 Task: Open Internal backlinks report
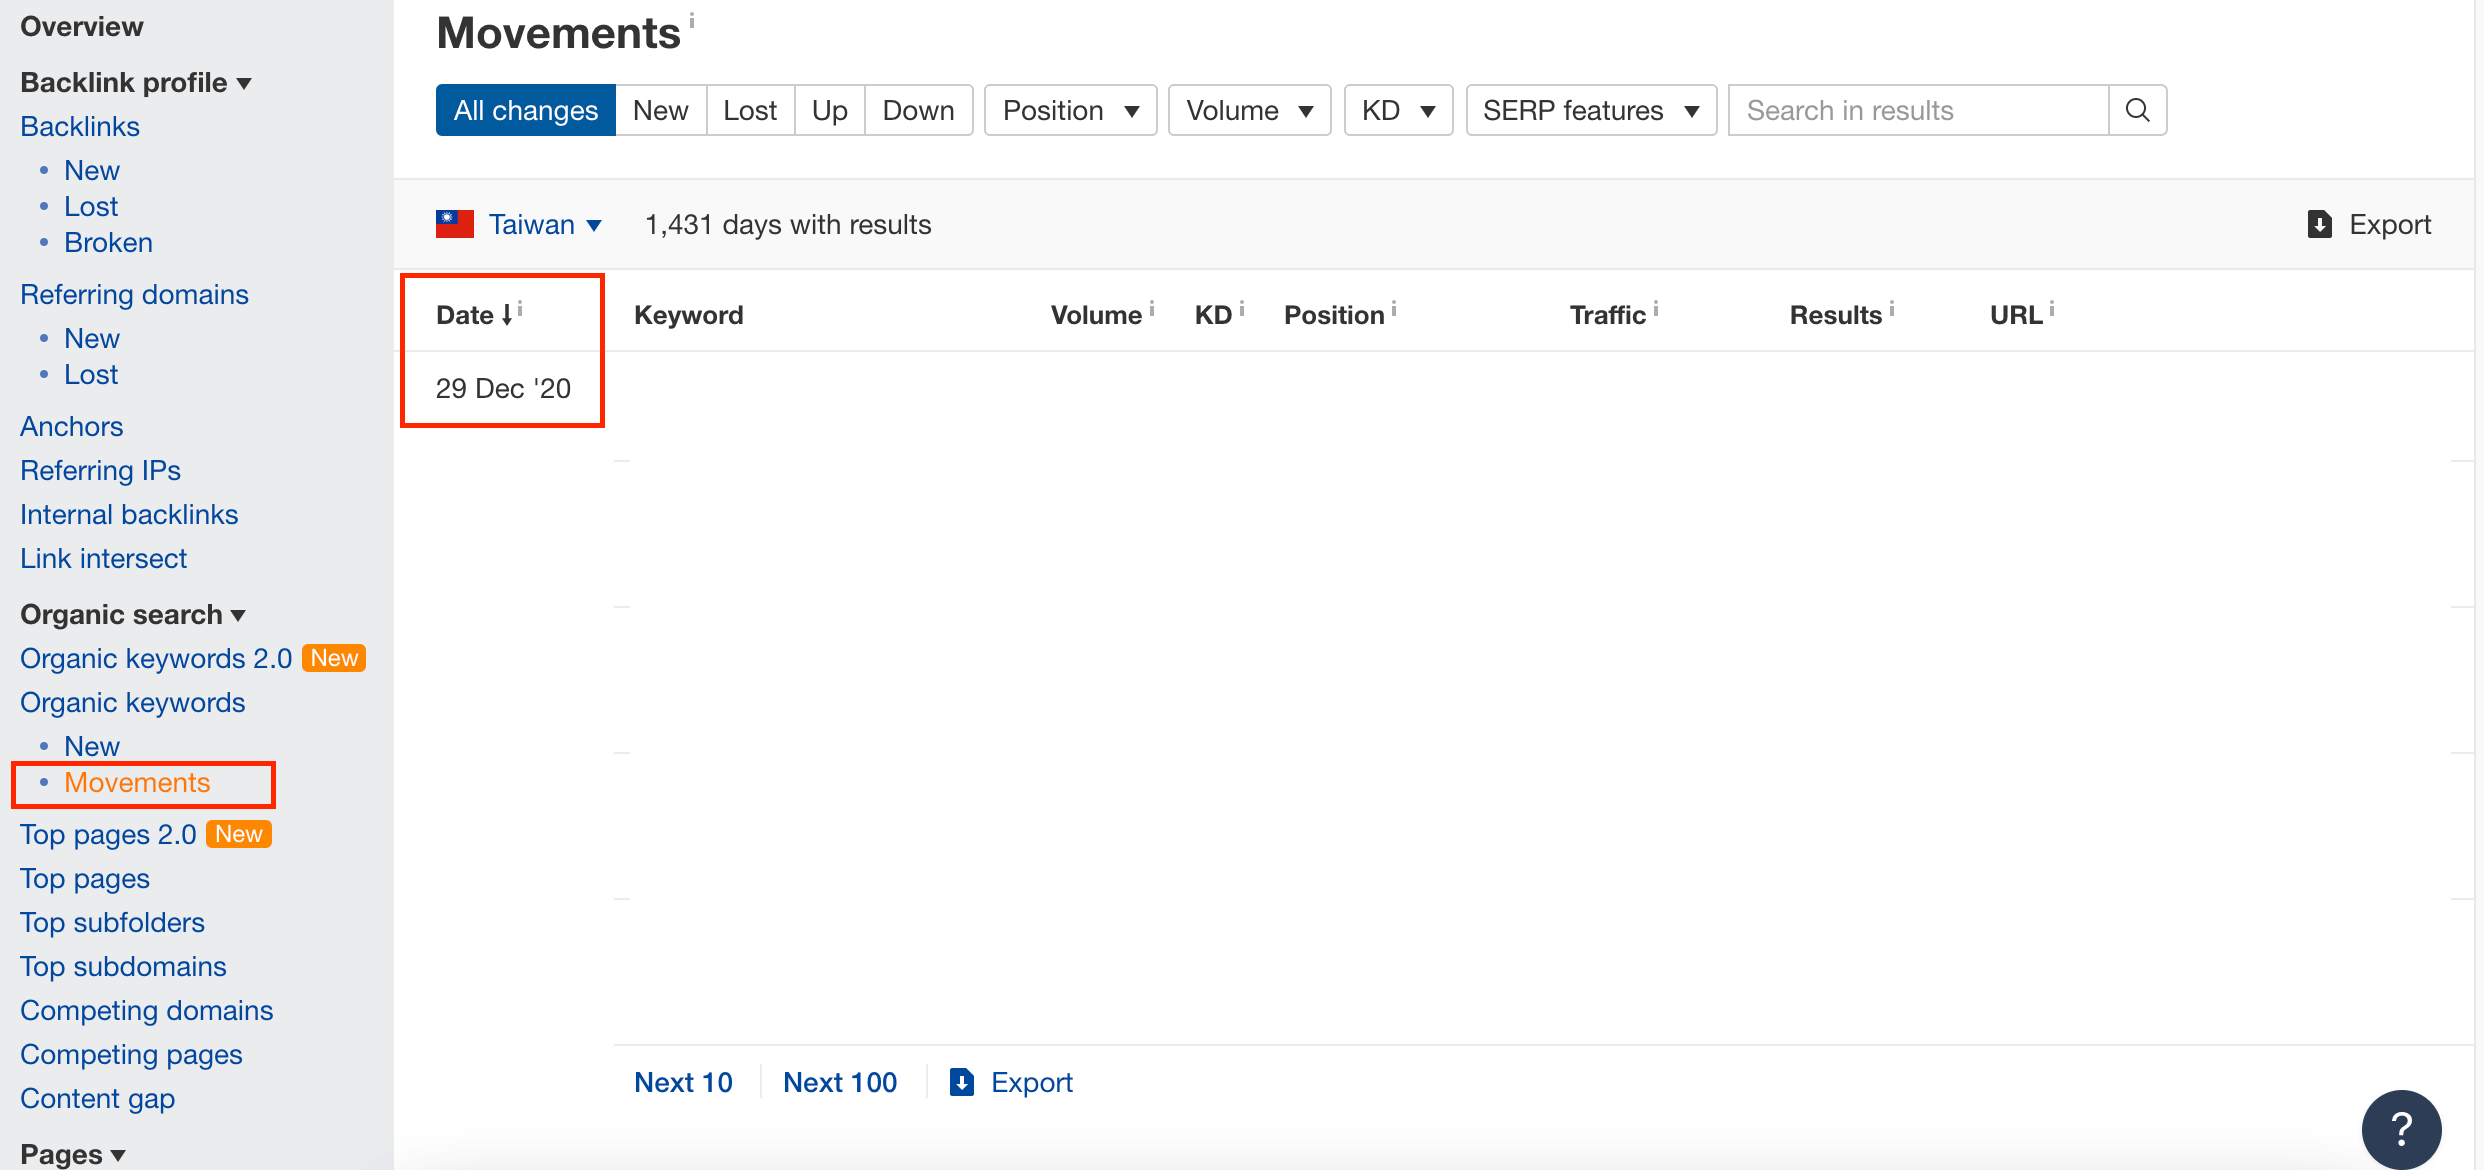pos(129,514)
